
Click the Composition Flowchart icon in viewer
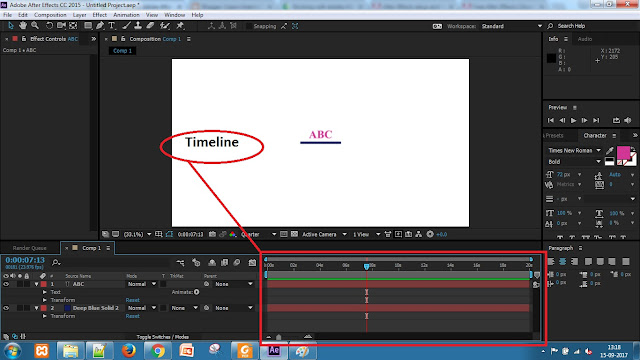coord(419,234)
